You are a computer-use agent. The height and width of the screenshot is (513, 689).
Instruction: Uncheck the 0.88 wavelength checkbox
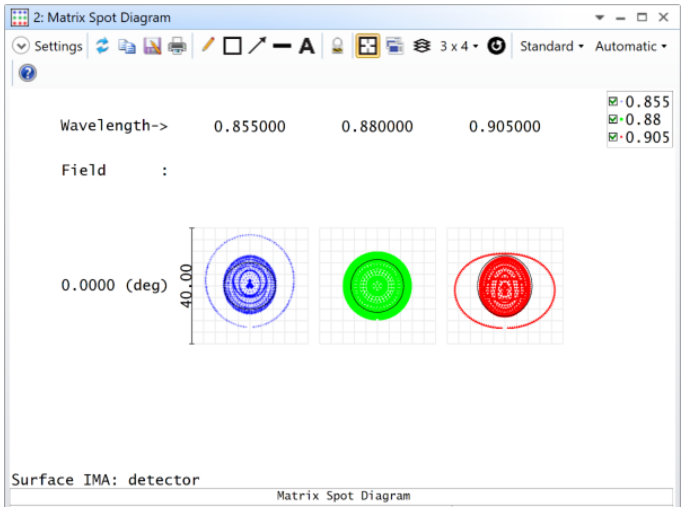click(x=613, y=120)
